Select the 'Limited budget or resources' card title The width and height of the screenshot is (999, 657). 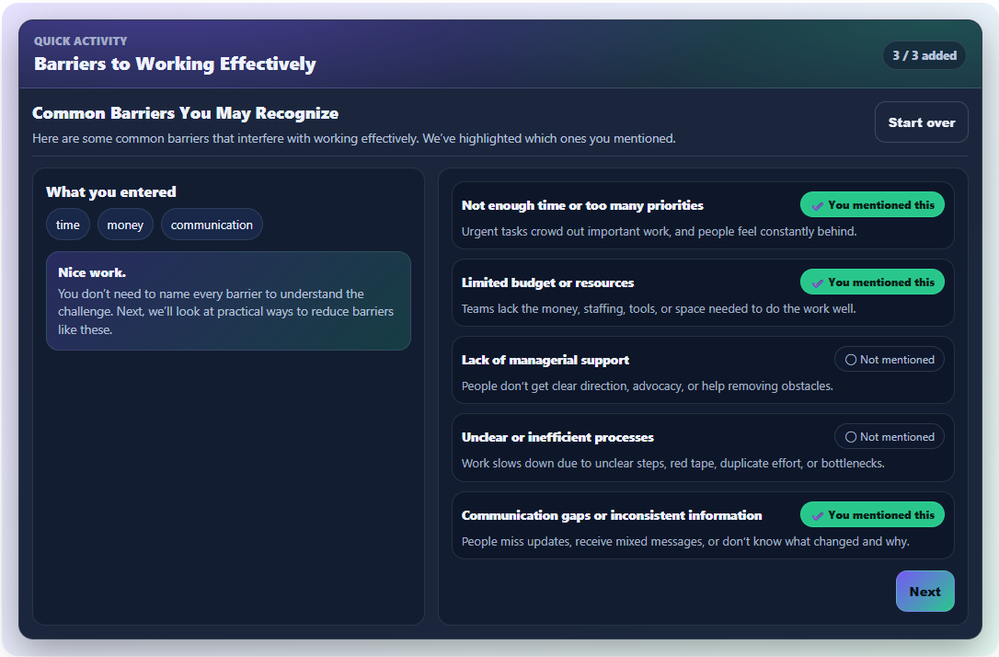click(x=547, y=283)
